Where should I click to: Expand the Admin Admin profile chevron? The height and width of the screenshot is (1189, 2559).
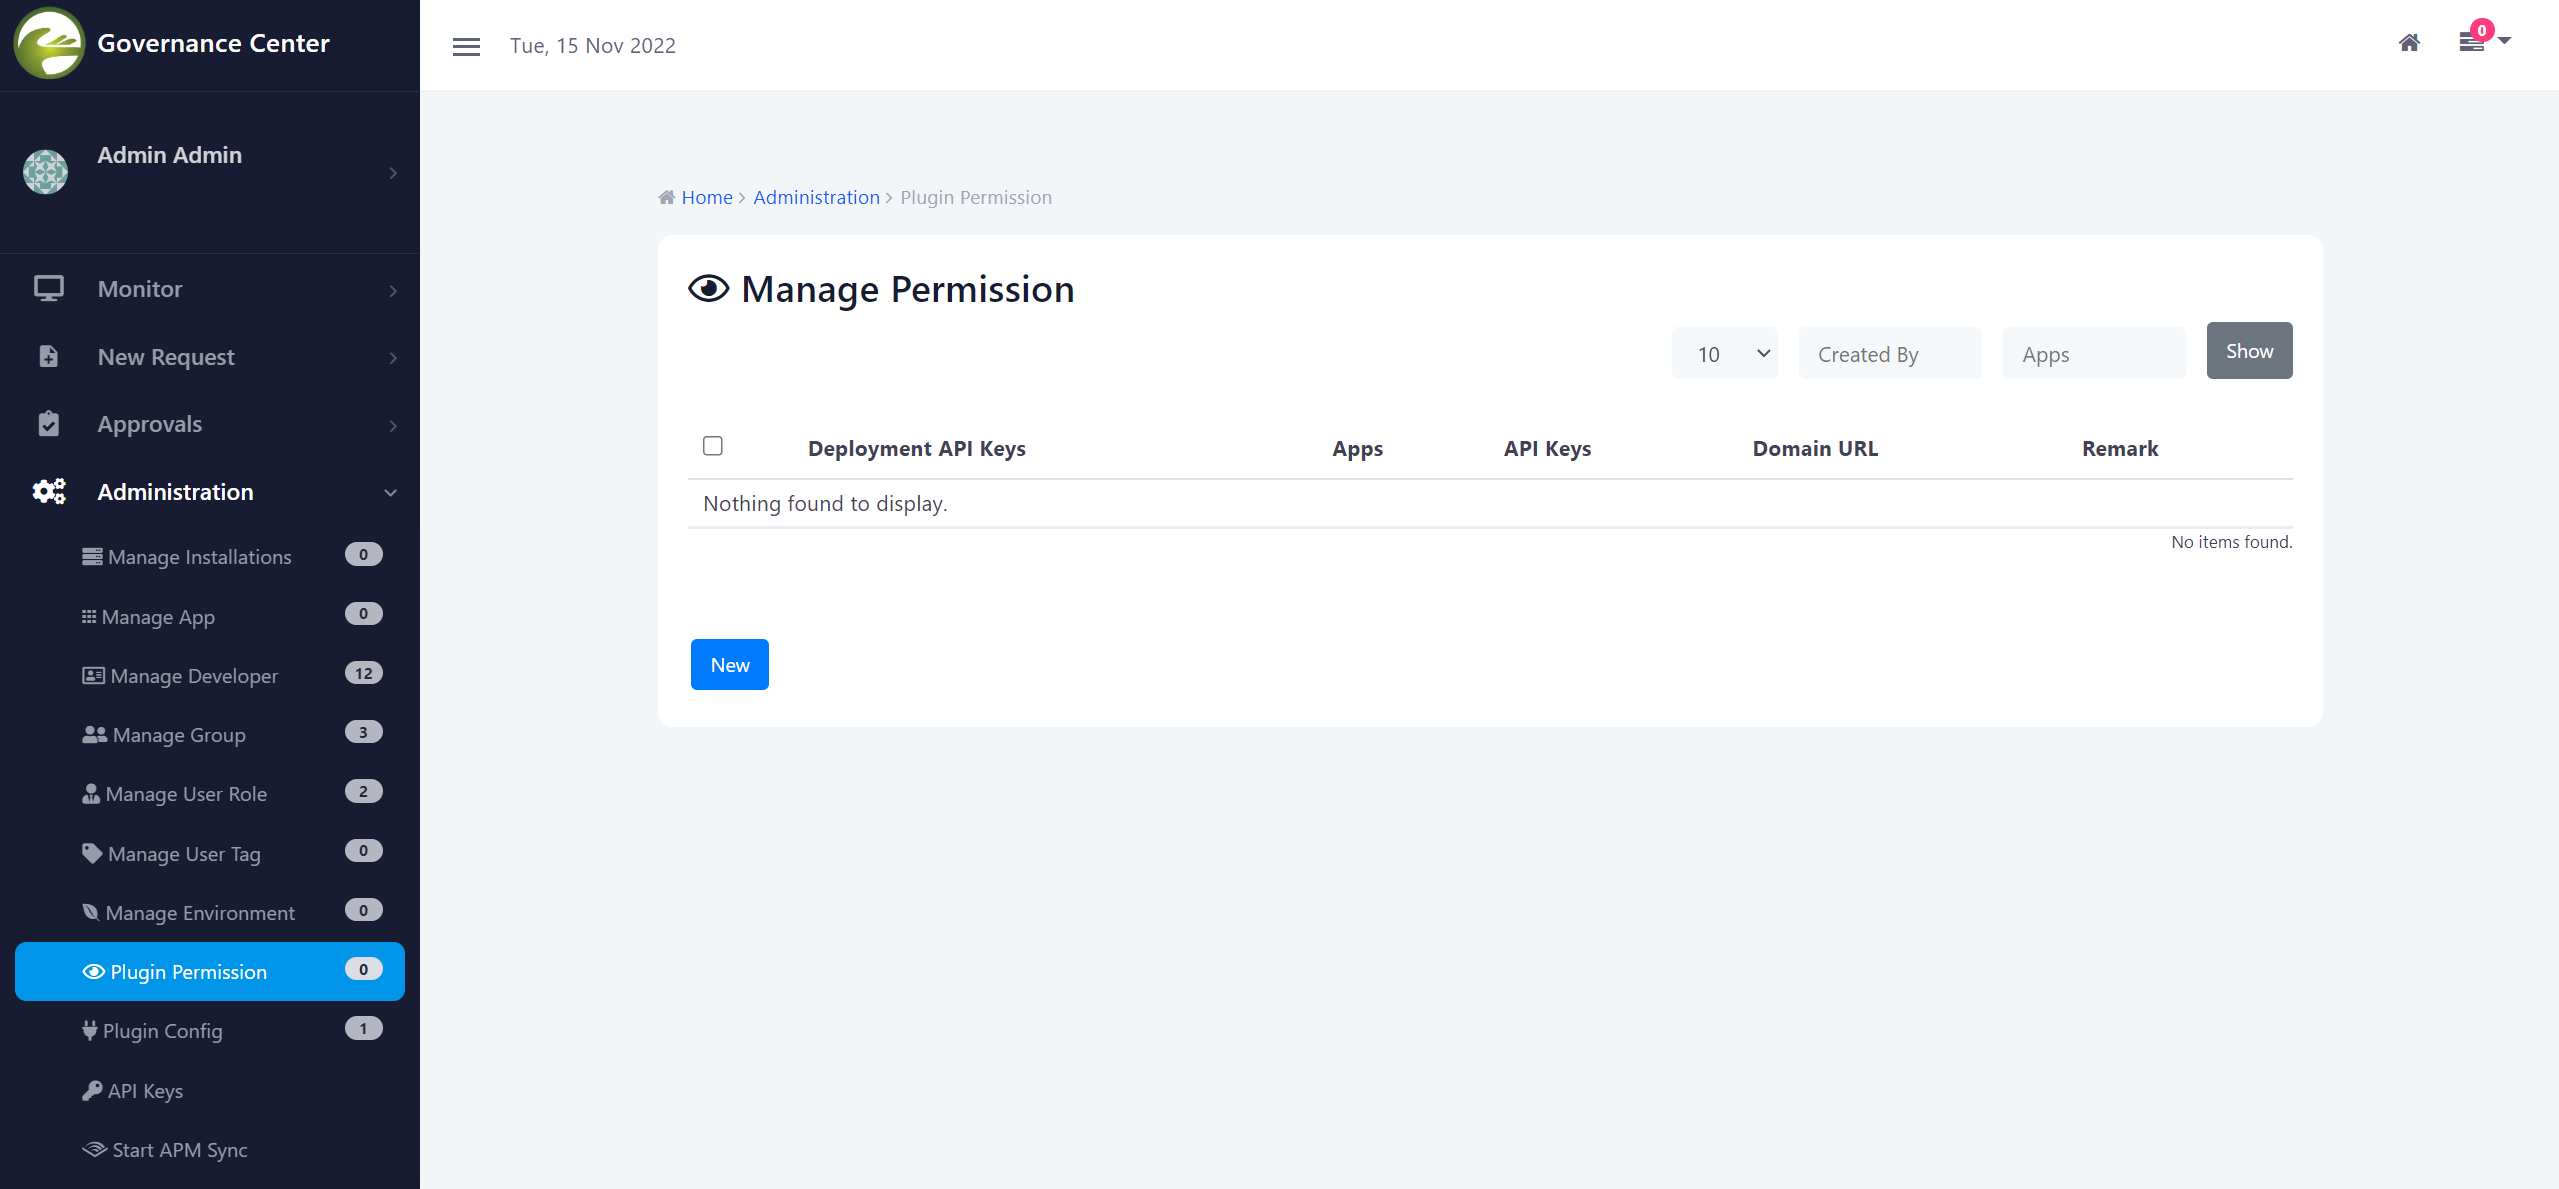[393, 173]
